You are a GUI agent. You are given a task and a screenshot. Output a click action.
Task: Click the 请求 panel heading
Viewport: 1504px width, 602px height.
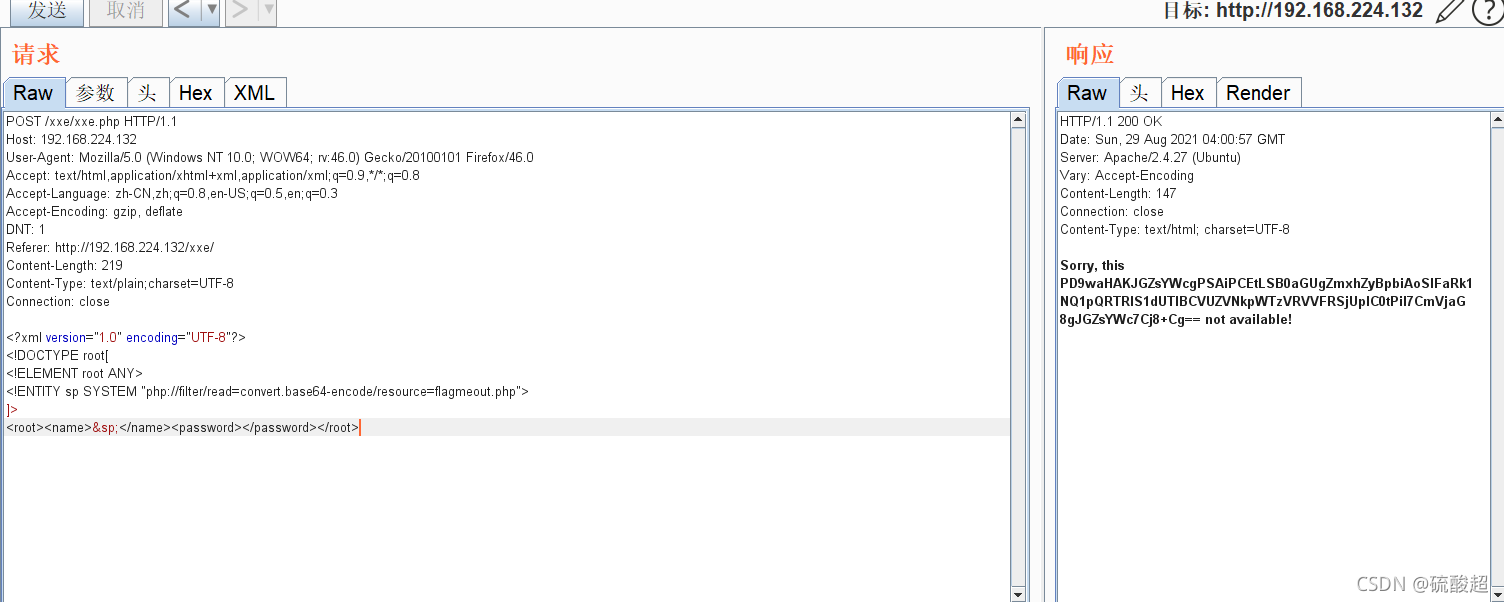click(36, 54)
